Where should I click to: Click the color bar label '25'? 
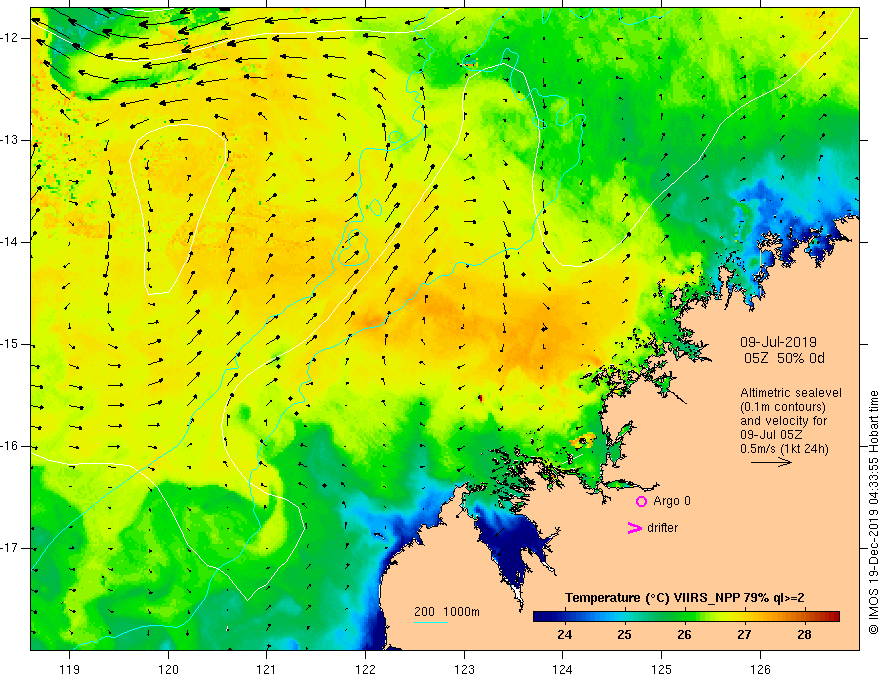624,635
